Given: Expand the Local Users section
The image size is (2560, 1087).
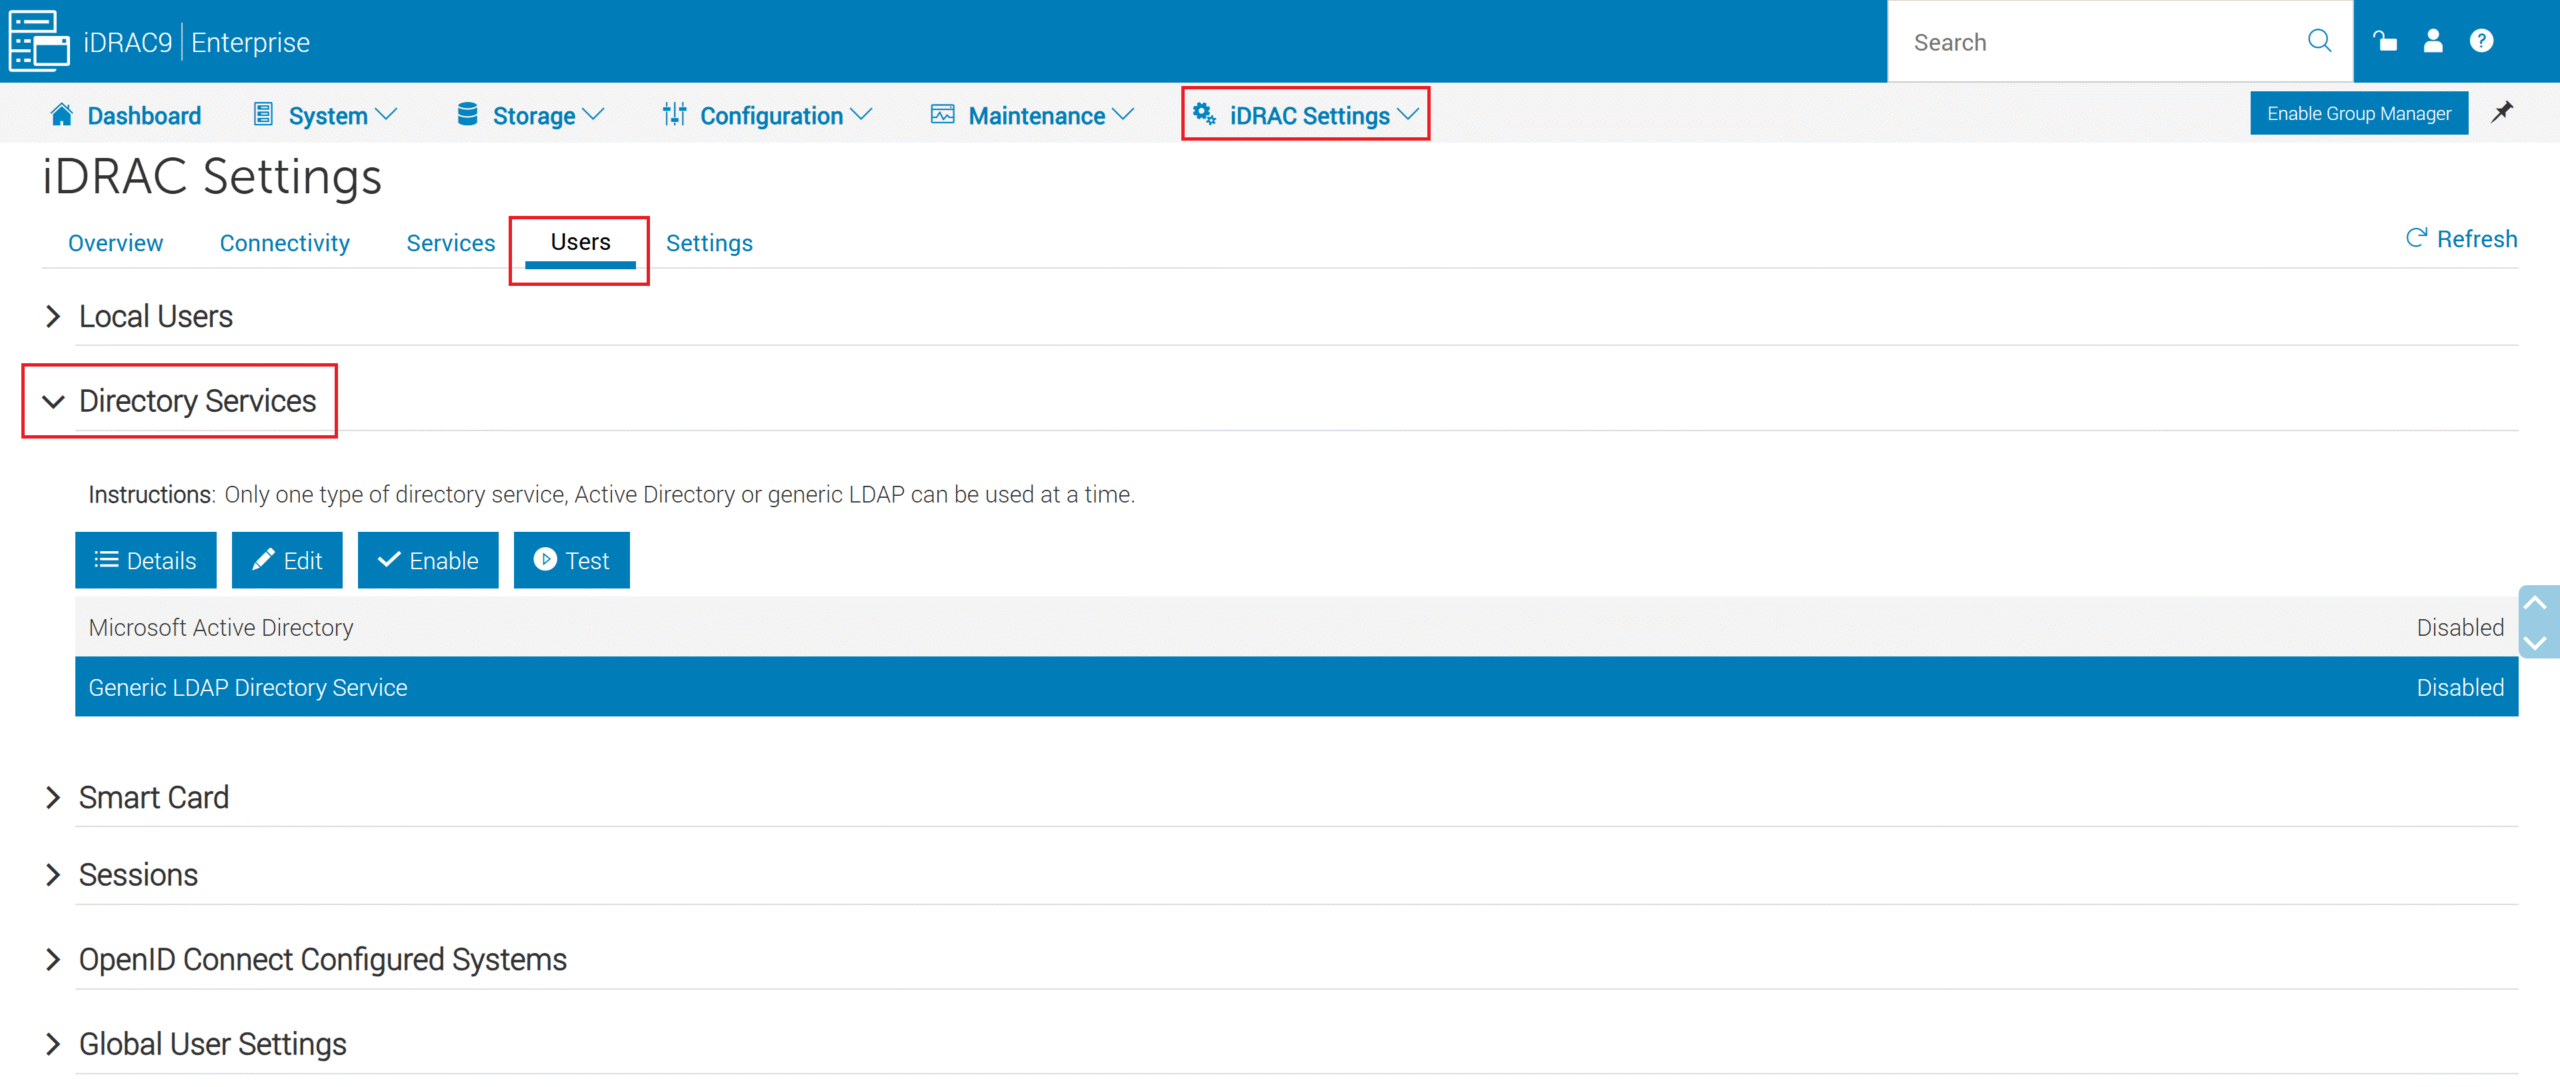Looking at the screenshot, I should coord(155,317).
